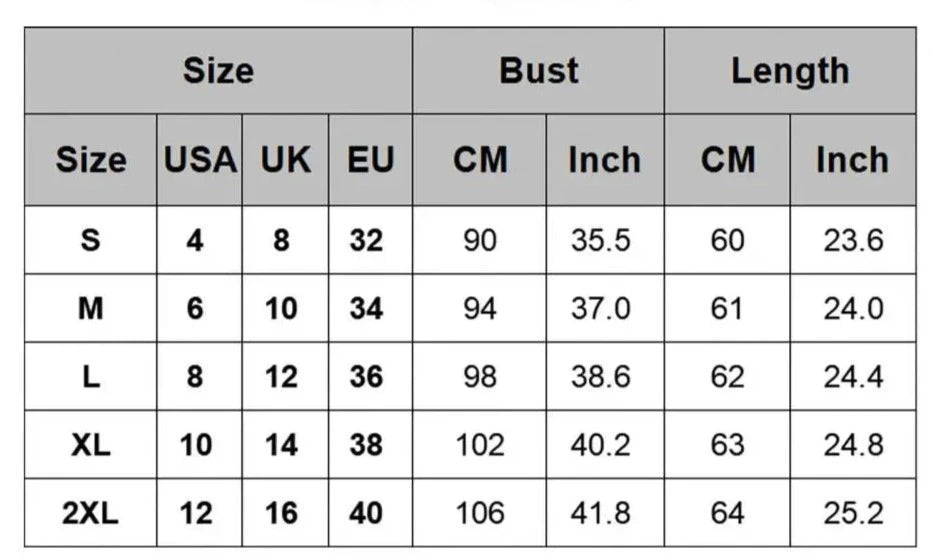932x560 pixels.
Task: Click bust value 90 cm
Action: [x=479, y=241]
